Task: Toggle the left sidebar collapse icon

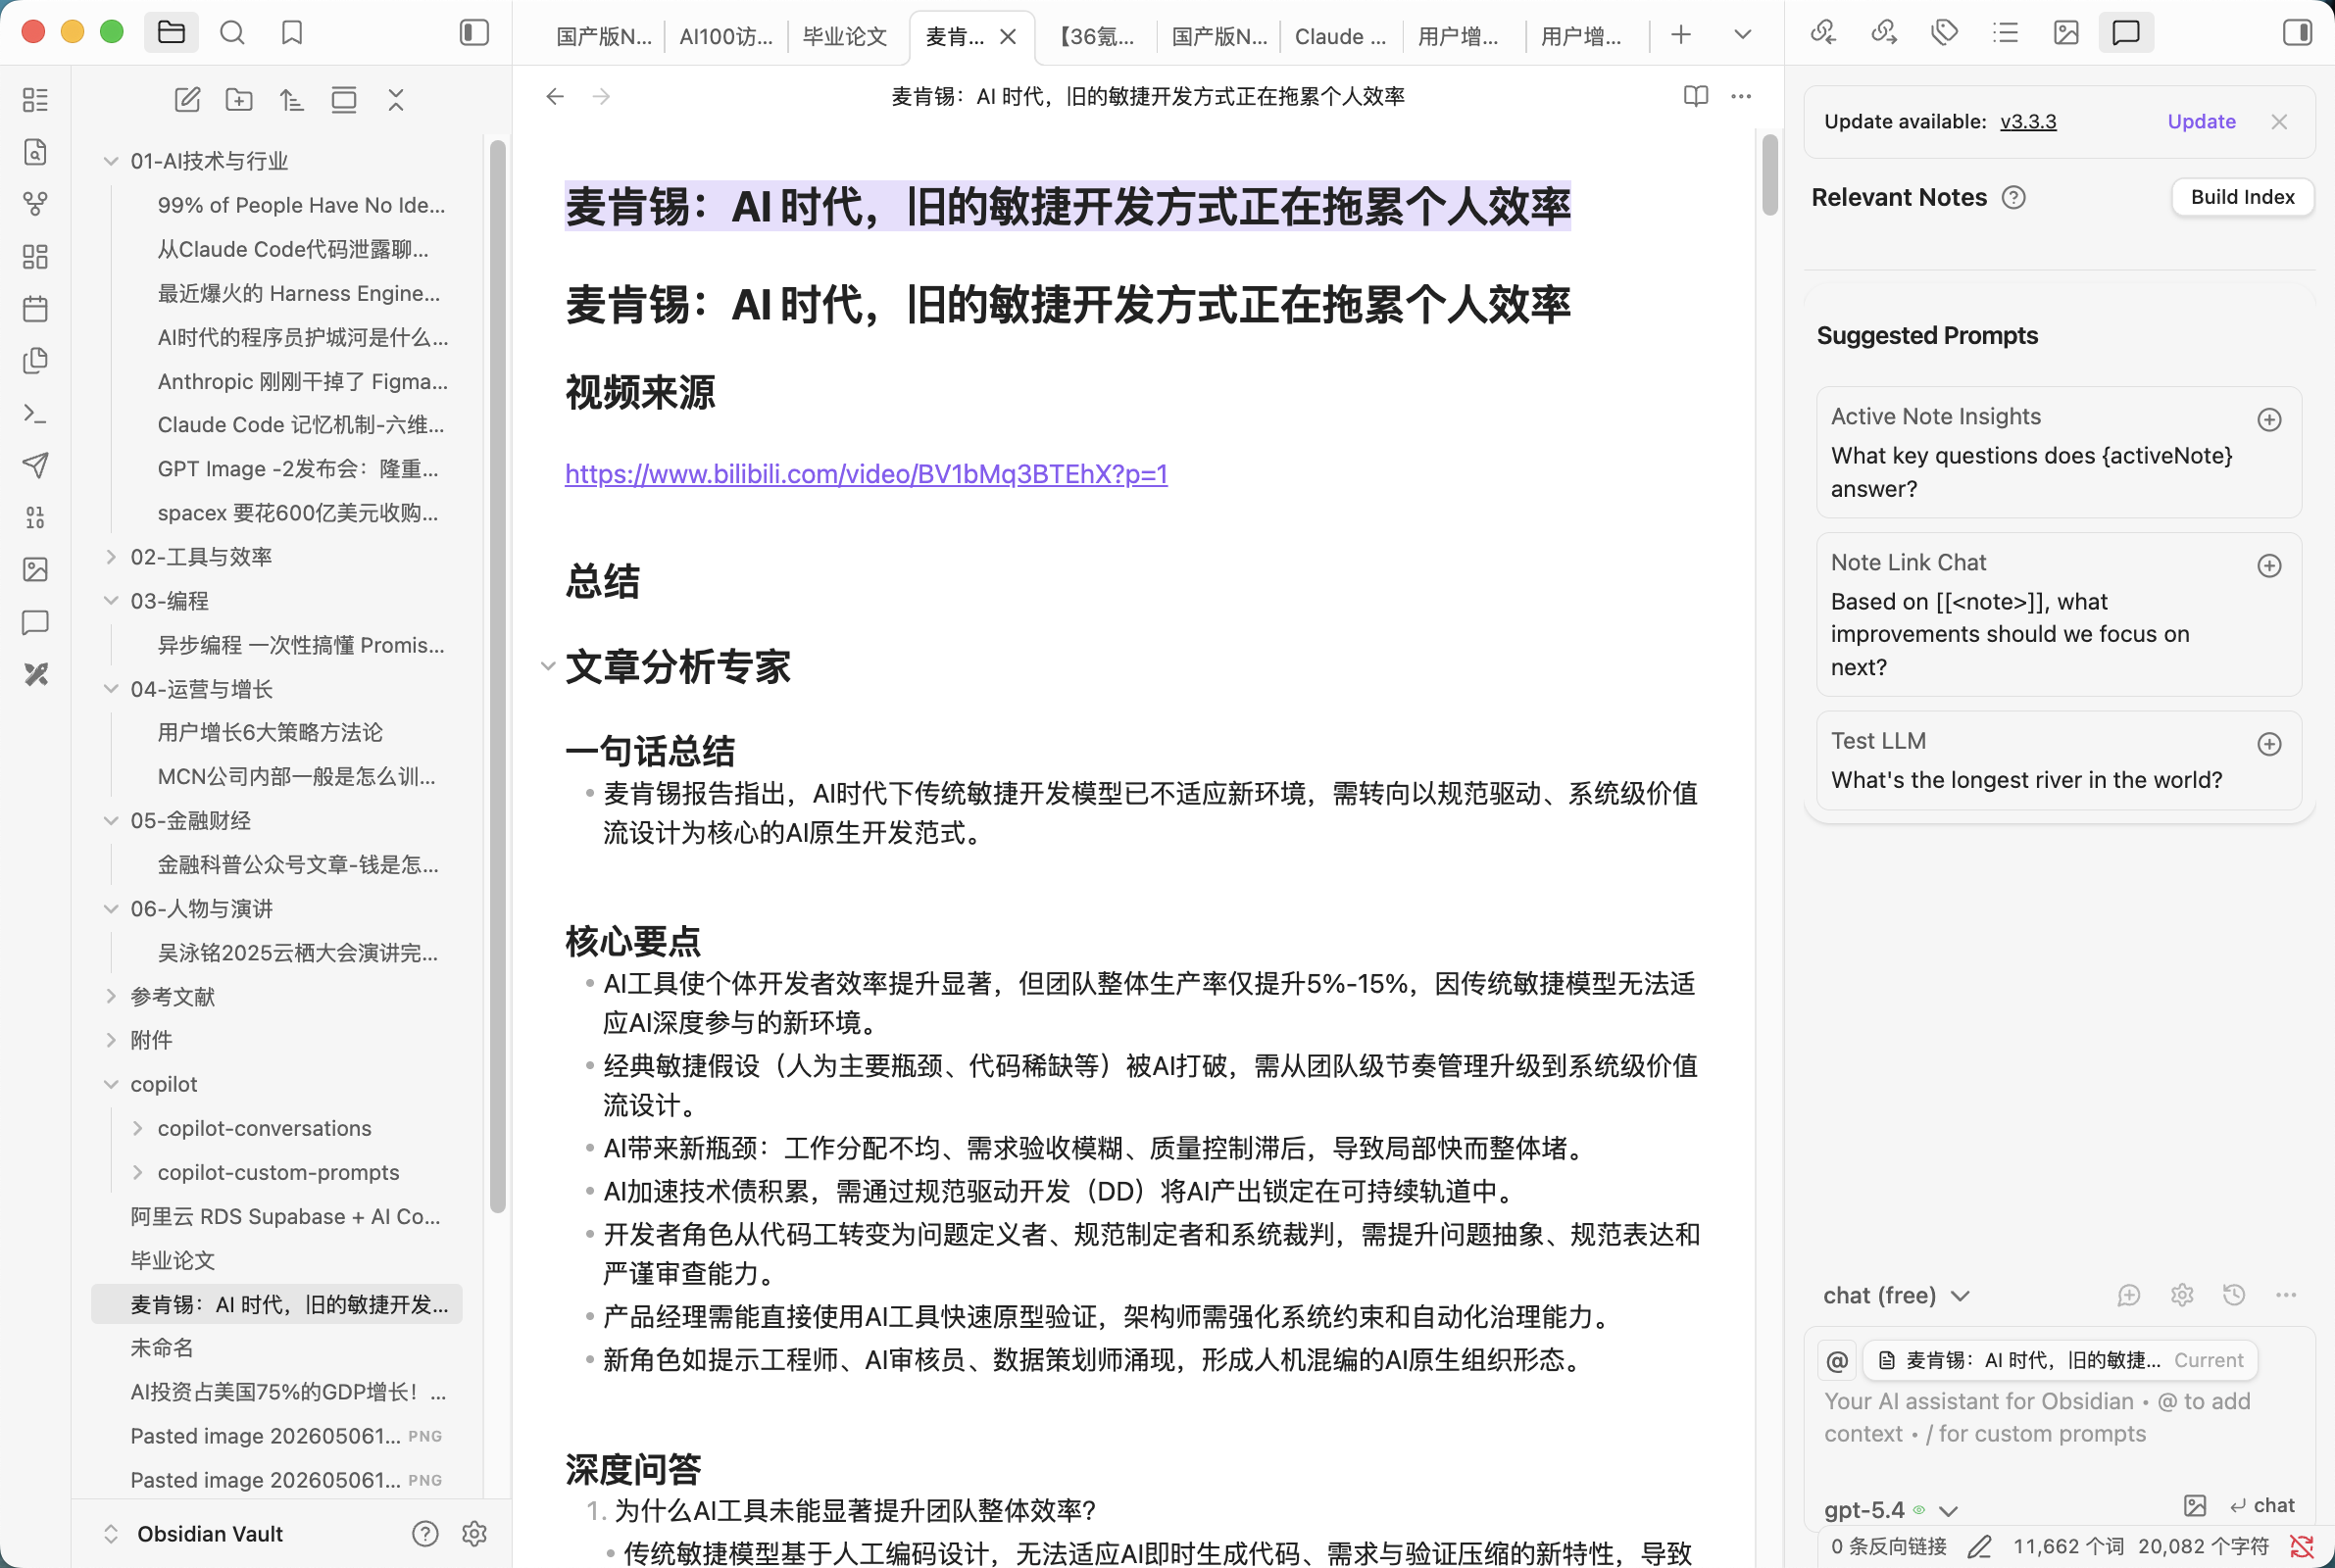Action: click(x=474, y=33)
